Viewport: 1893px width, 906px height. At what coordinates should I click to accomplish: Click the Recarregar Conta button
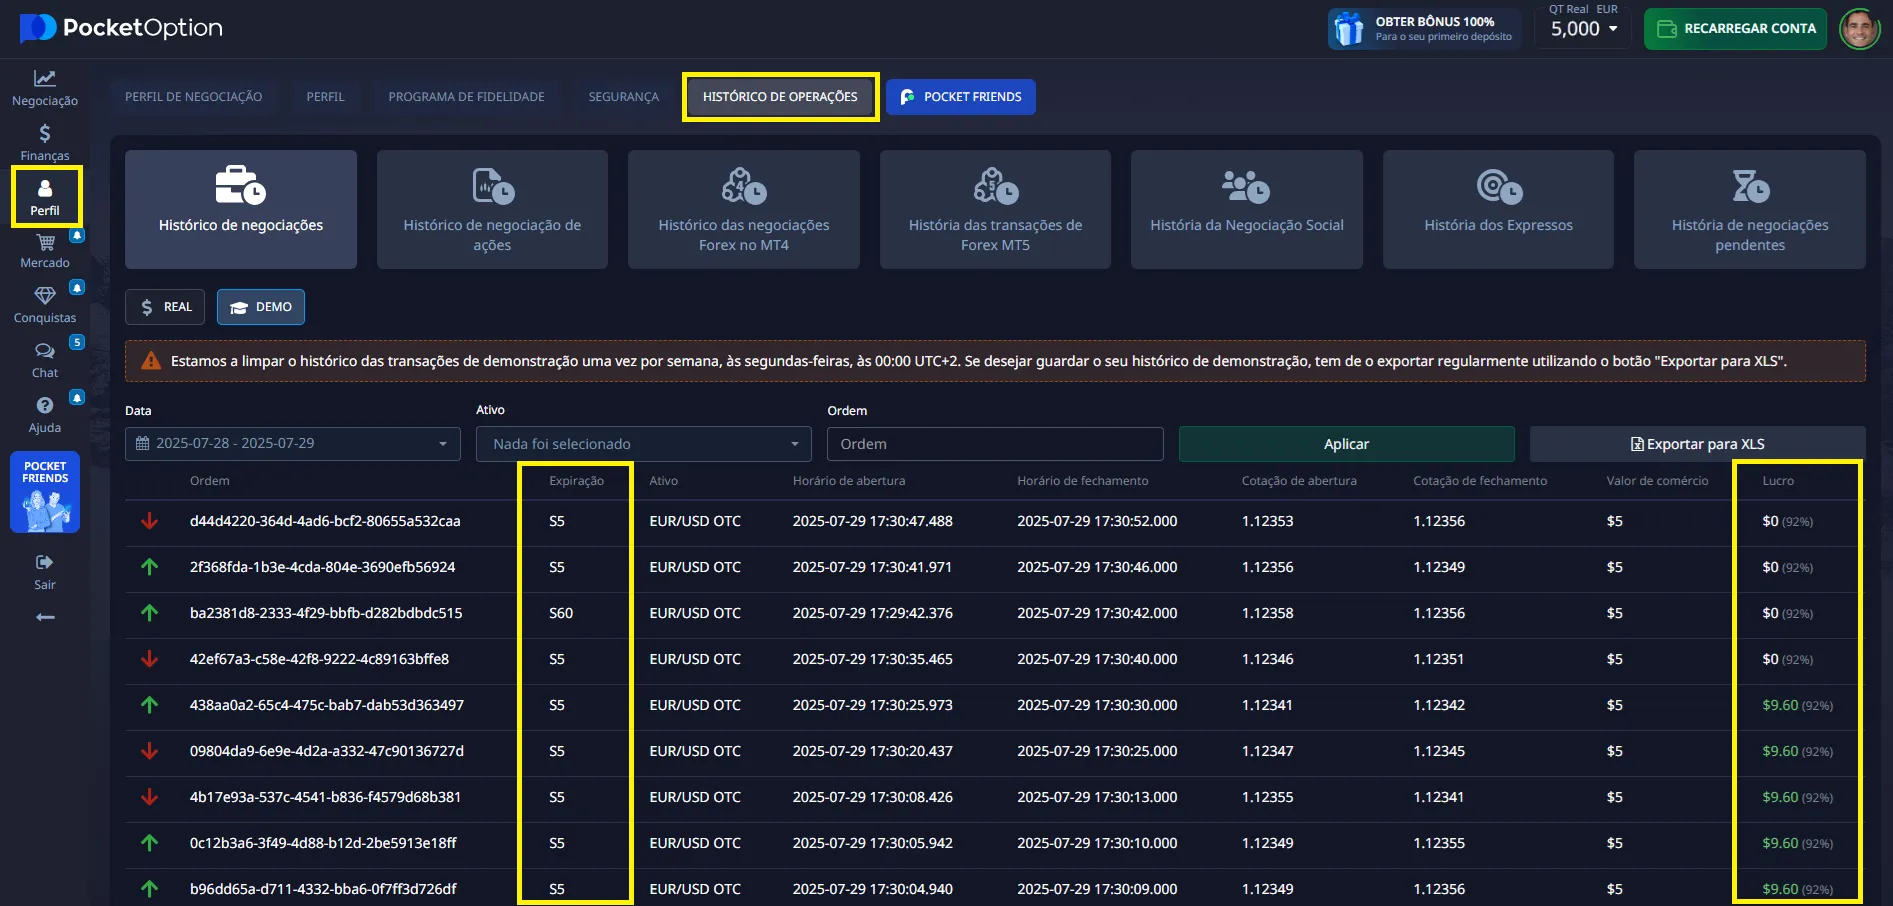pyautogui.click(x=1736, y=29)
